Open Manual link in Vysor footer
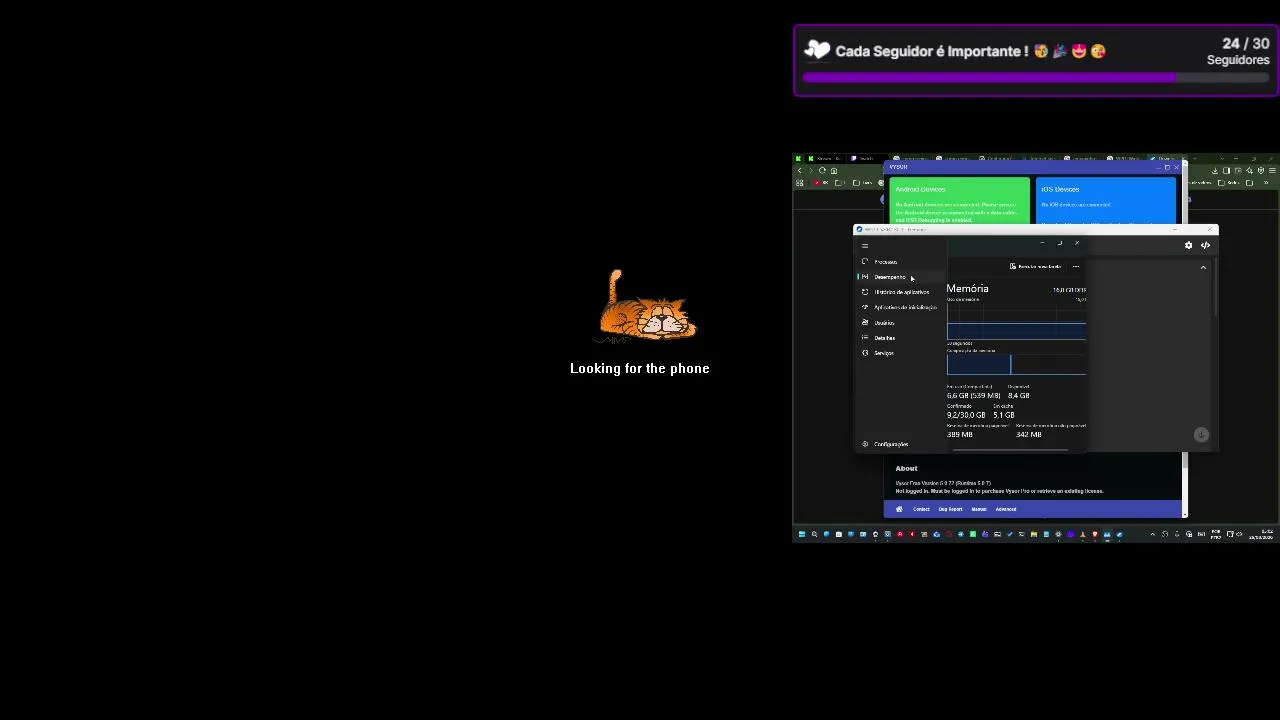This screenshot has height=720, width=1280. tap(979, 509)
